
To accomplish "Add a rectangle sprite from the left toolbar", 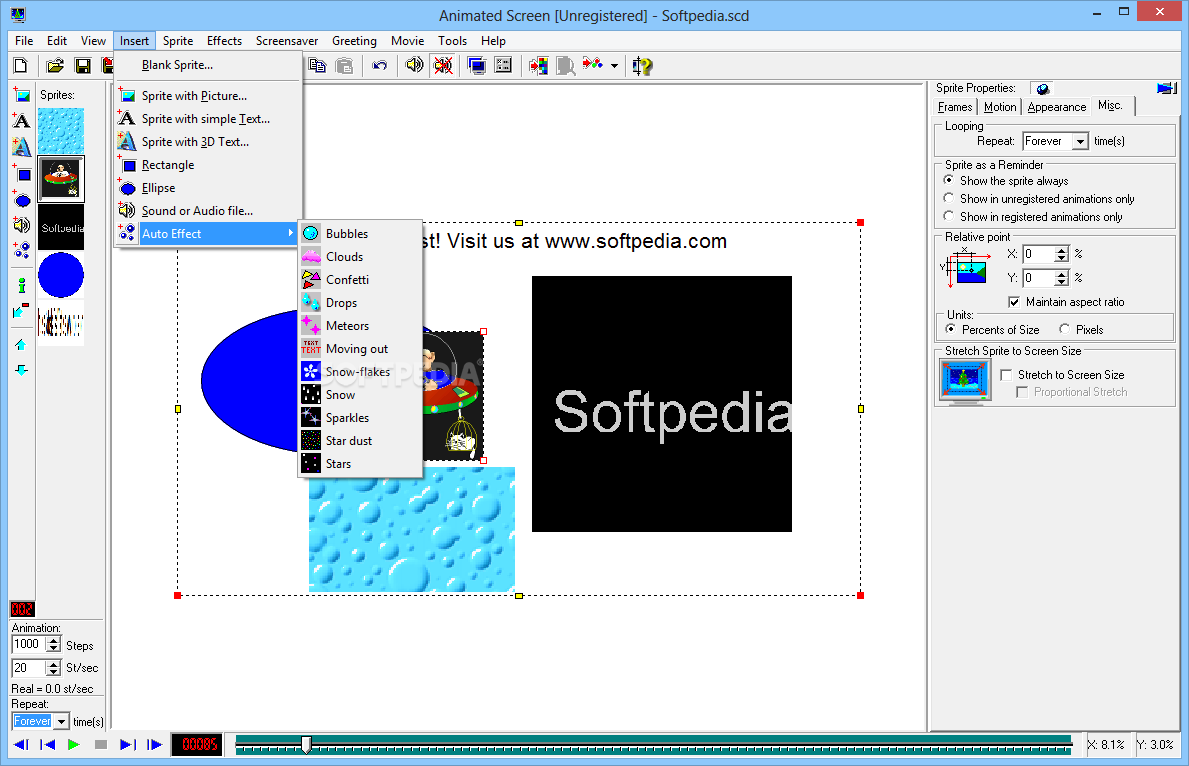I will [x=22, y=174].
